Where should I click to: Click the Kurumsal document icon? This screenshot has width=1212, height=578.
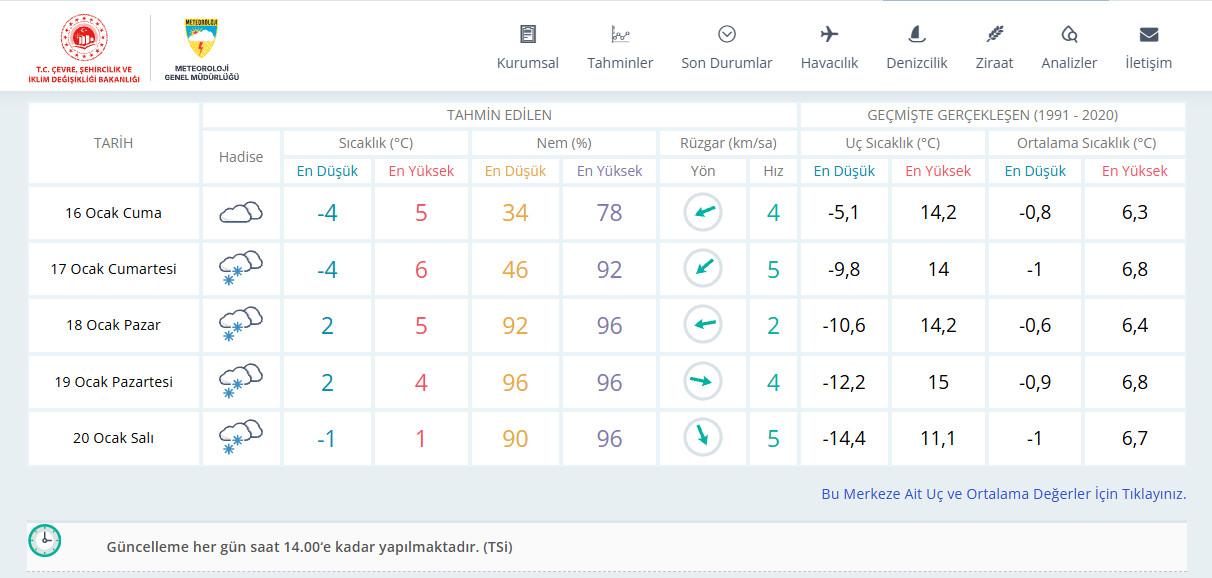click(528, 34)
